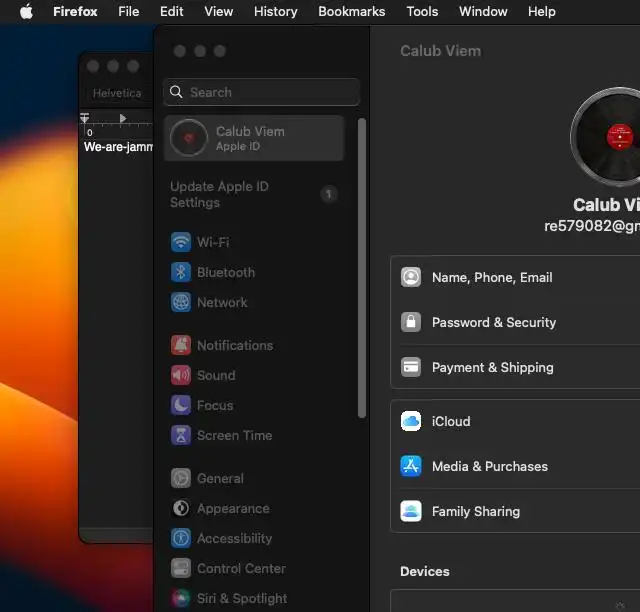Open the Name, Phone, Email row
The width and height of the screenshot is (640, 612).
(x=515, y=278)
